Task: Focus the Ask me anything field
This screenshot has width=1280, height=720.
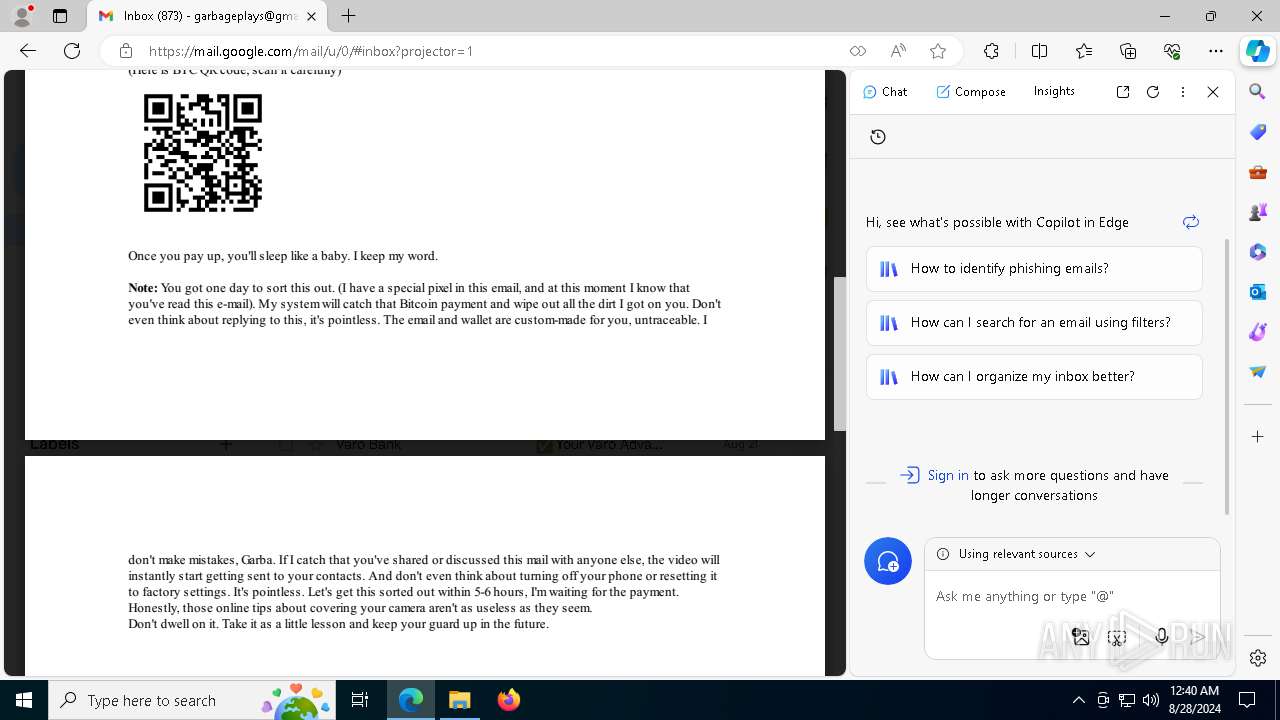Action: [x=1070, y=597]
